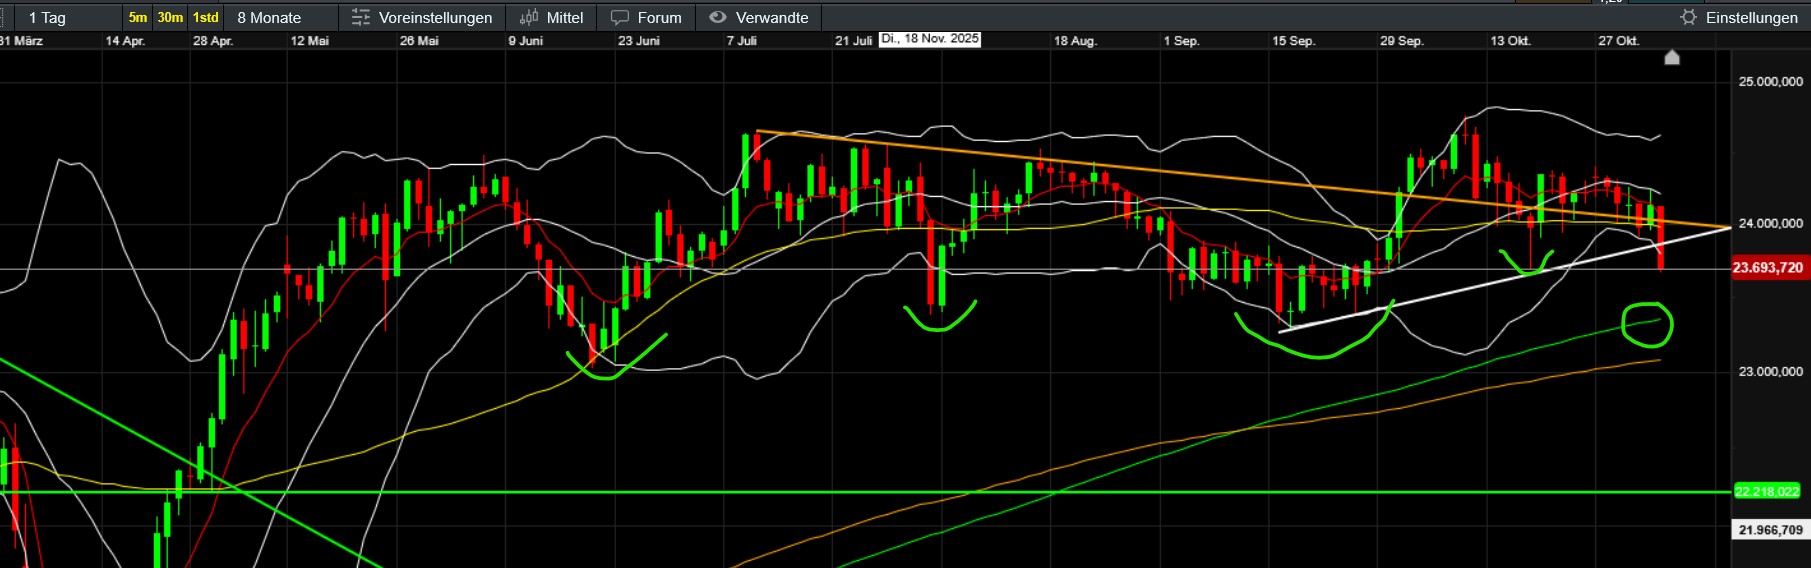This screenshot has height=568, width=1811.
Task: Click the '27 Okt.' date axis label
Action: click(x=1618, y=41)
